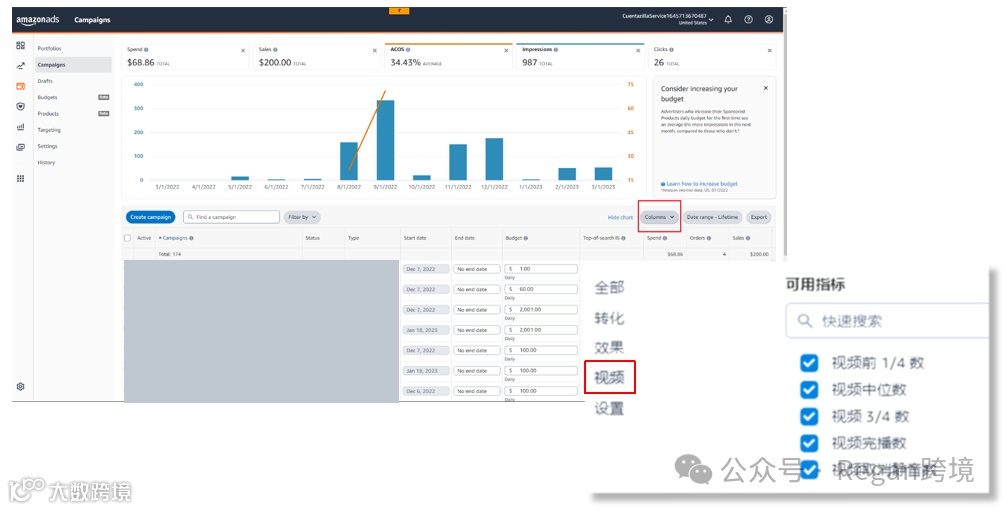Image resolution: width=1006 pixels, height=510 pixels.
Task: Click the Create campaign button
Action: pos(150,217)
